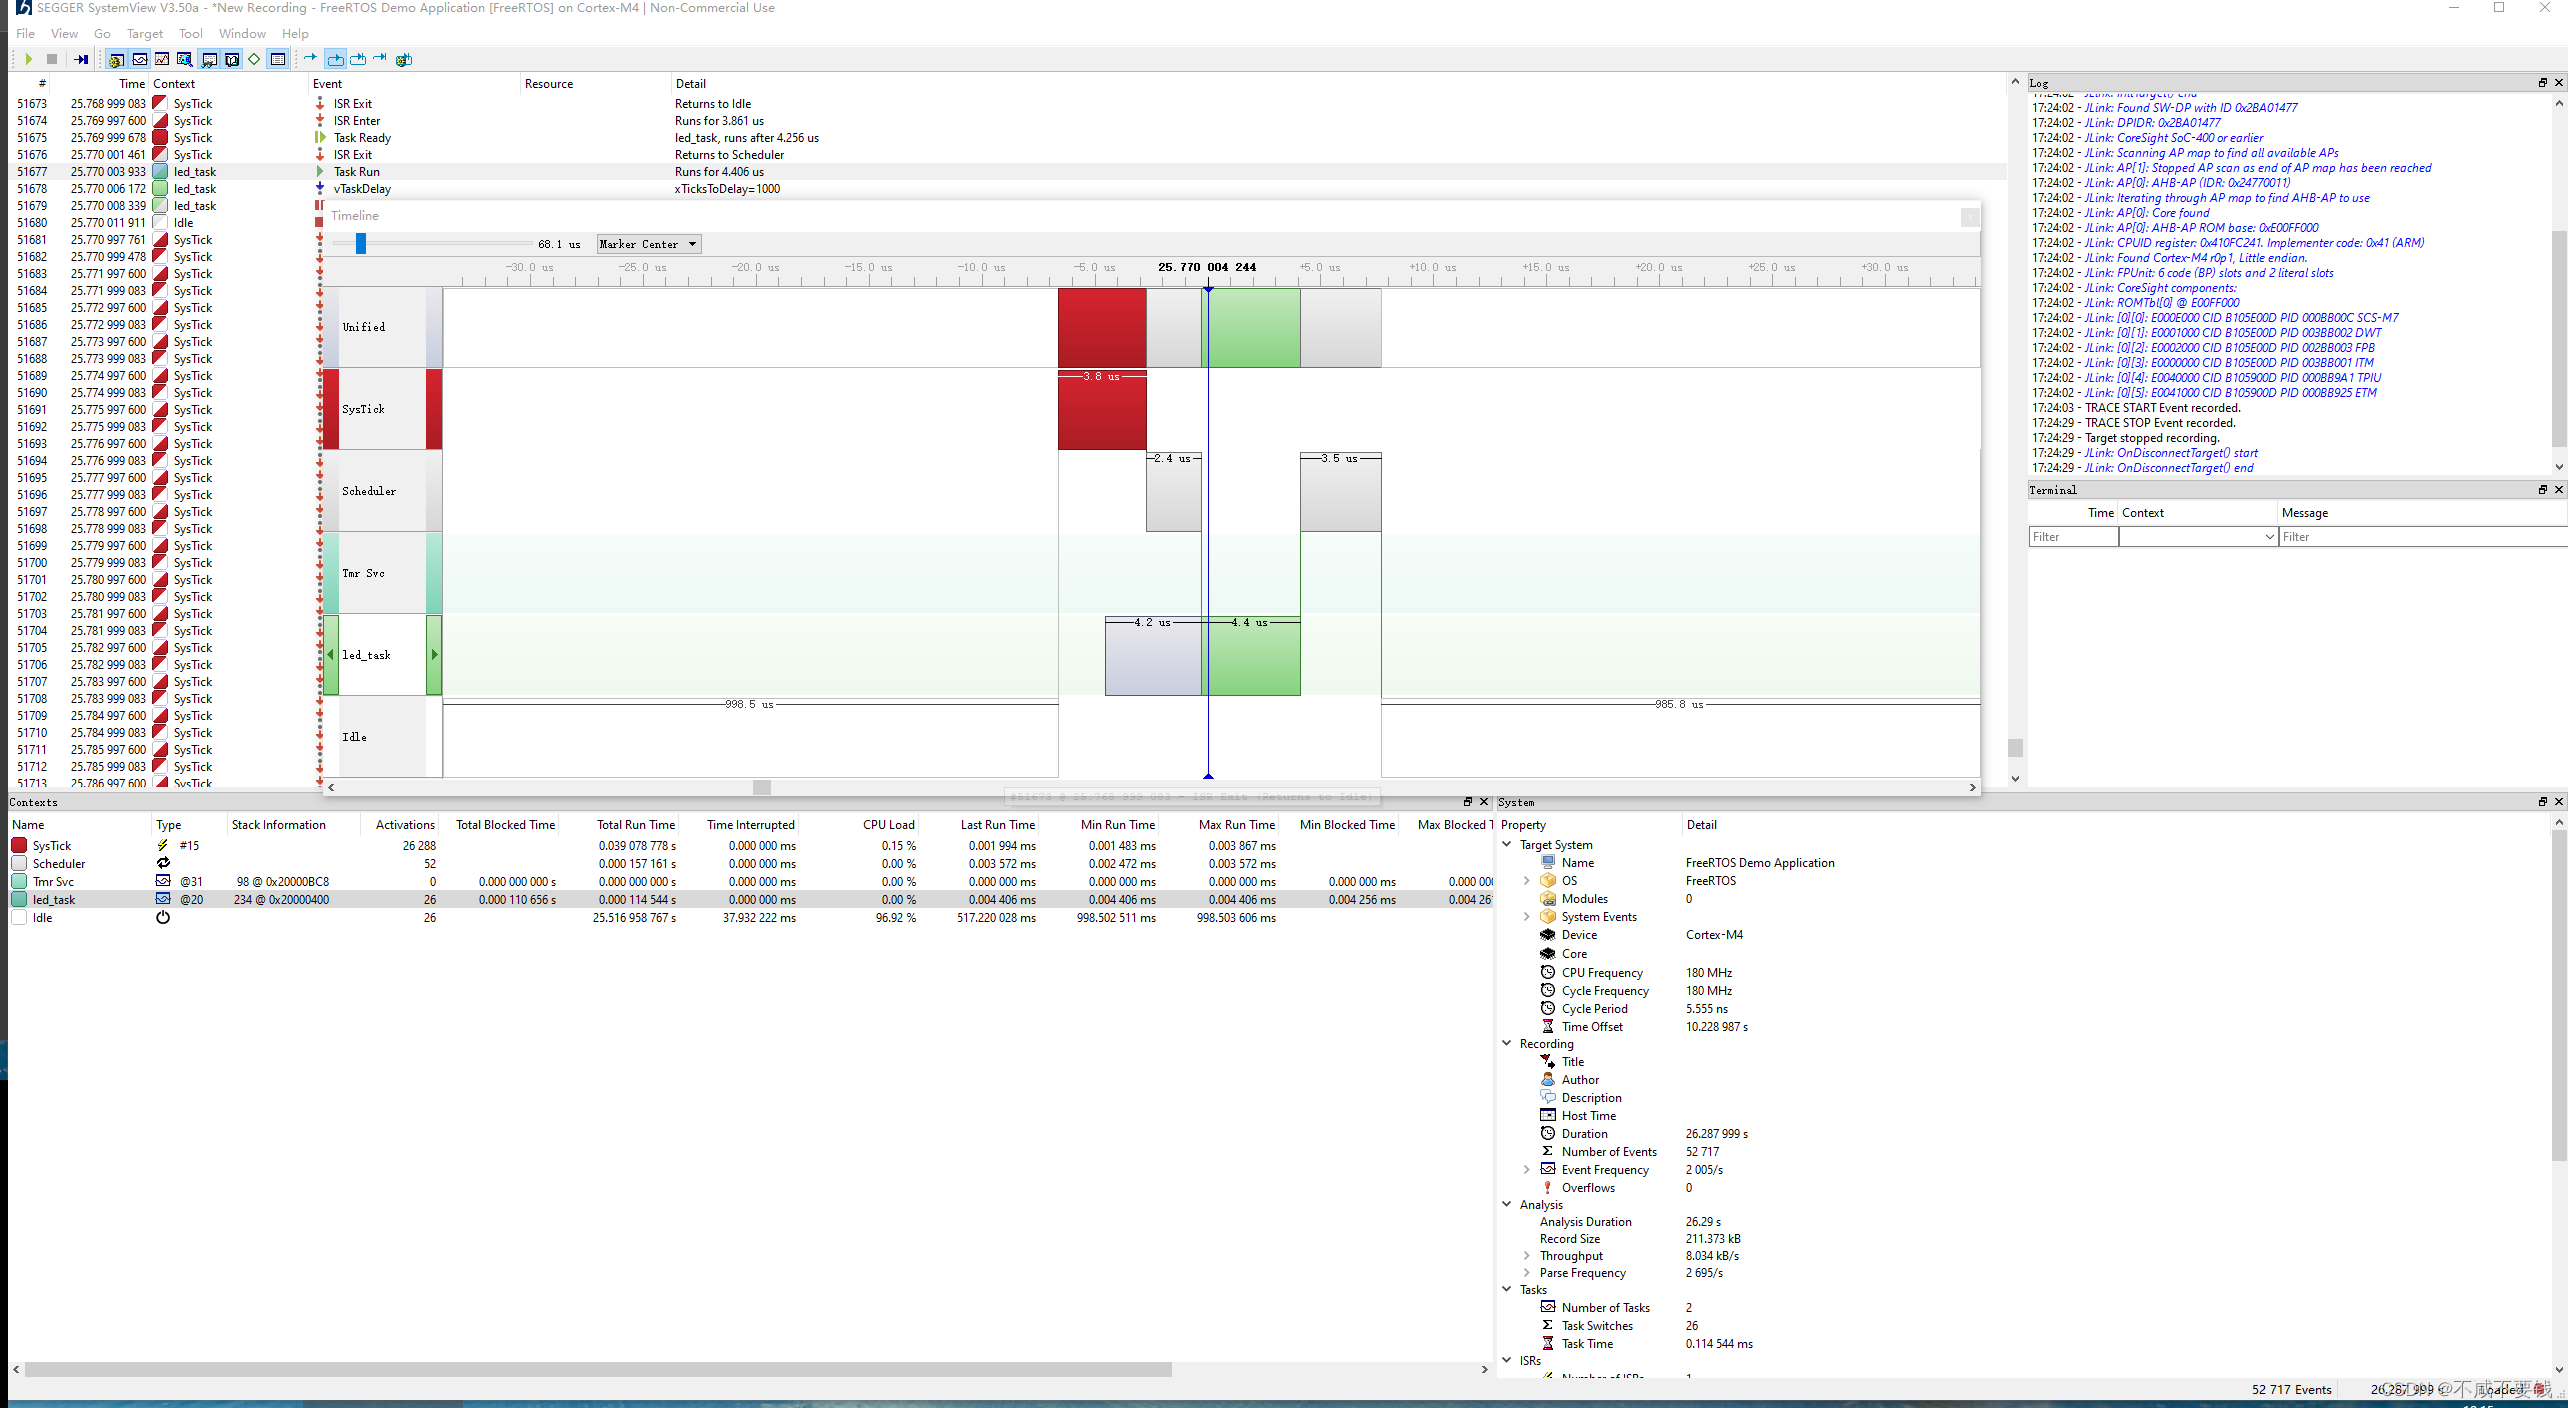Open the View menu
Screen dimensions: 2568x1408
(x=64, y=33)
